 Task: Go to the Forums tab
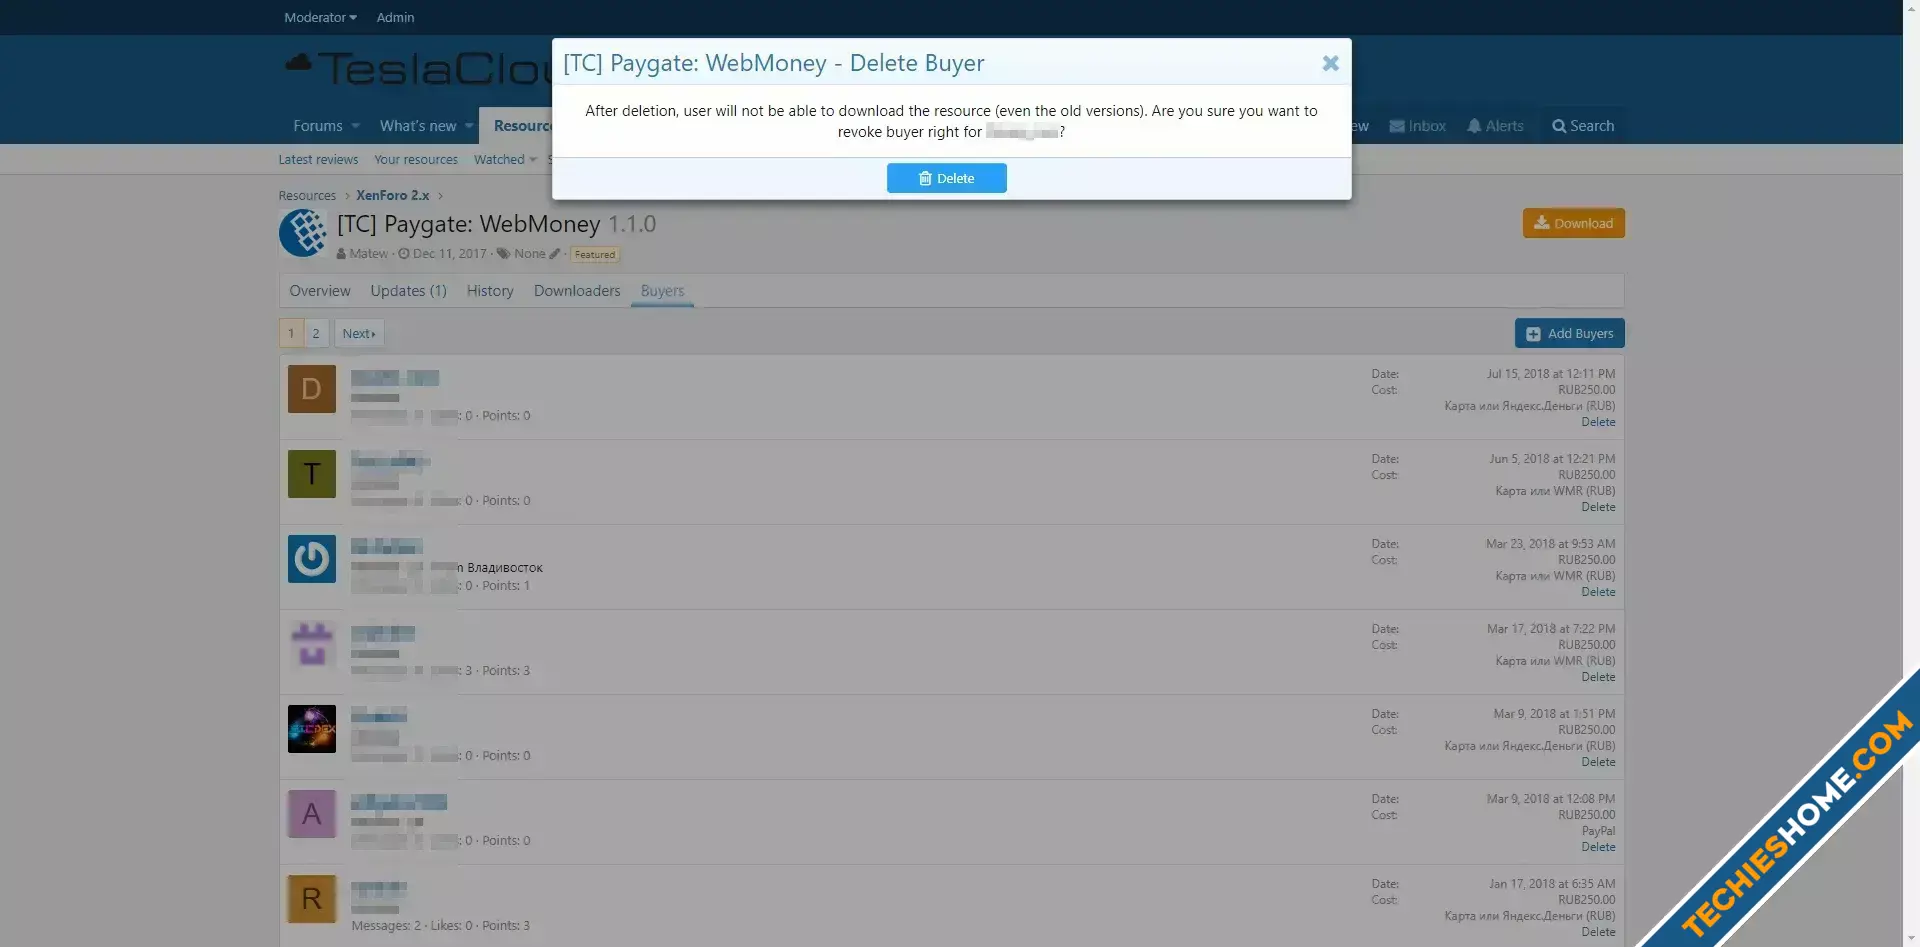318,126
